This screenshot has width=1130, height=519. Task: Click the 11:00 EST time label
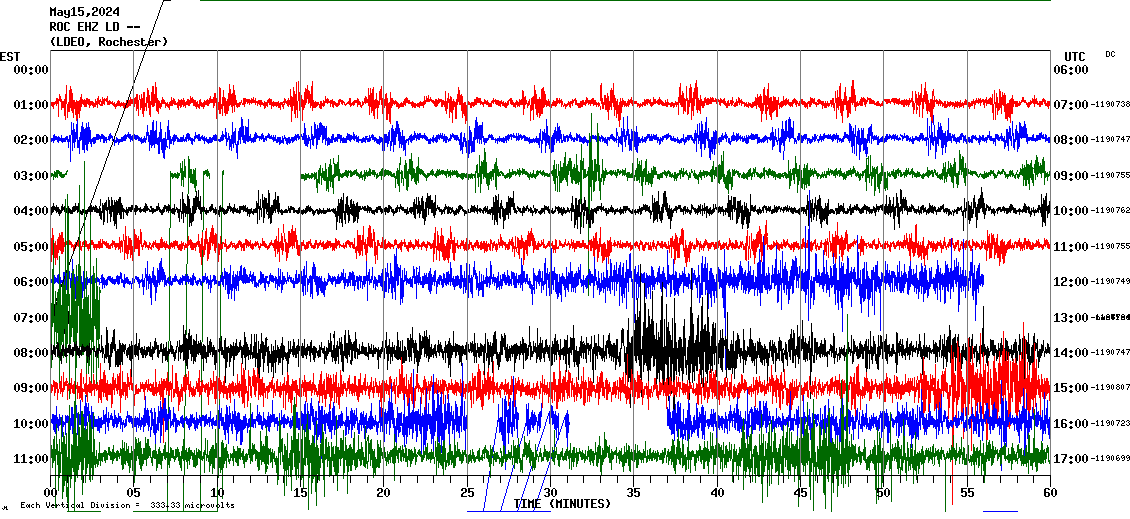31,459
